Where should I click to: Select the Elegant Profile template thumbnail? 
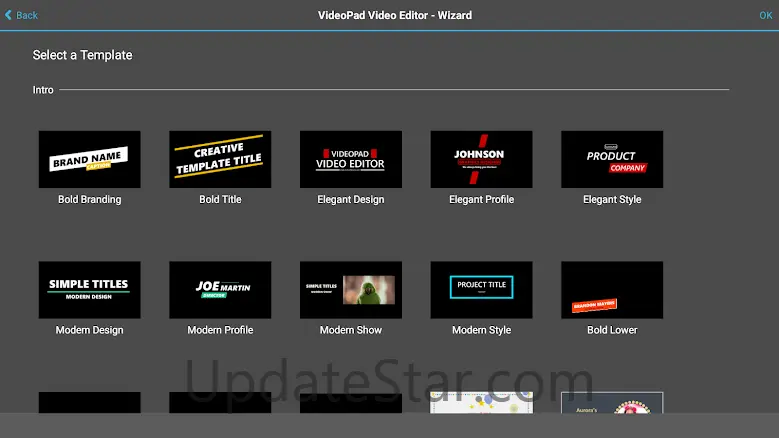pos(481,159)
